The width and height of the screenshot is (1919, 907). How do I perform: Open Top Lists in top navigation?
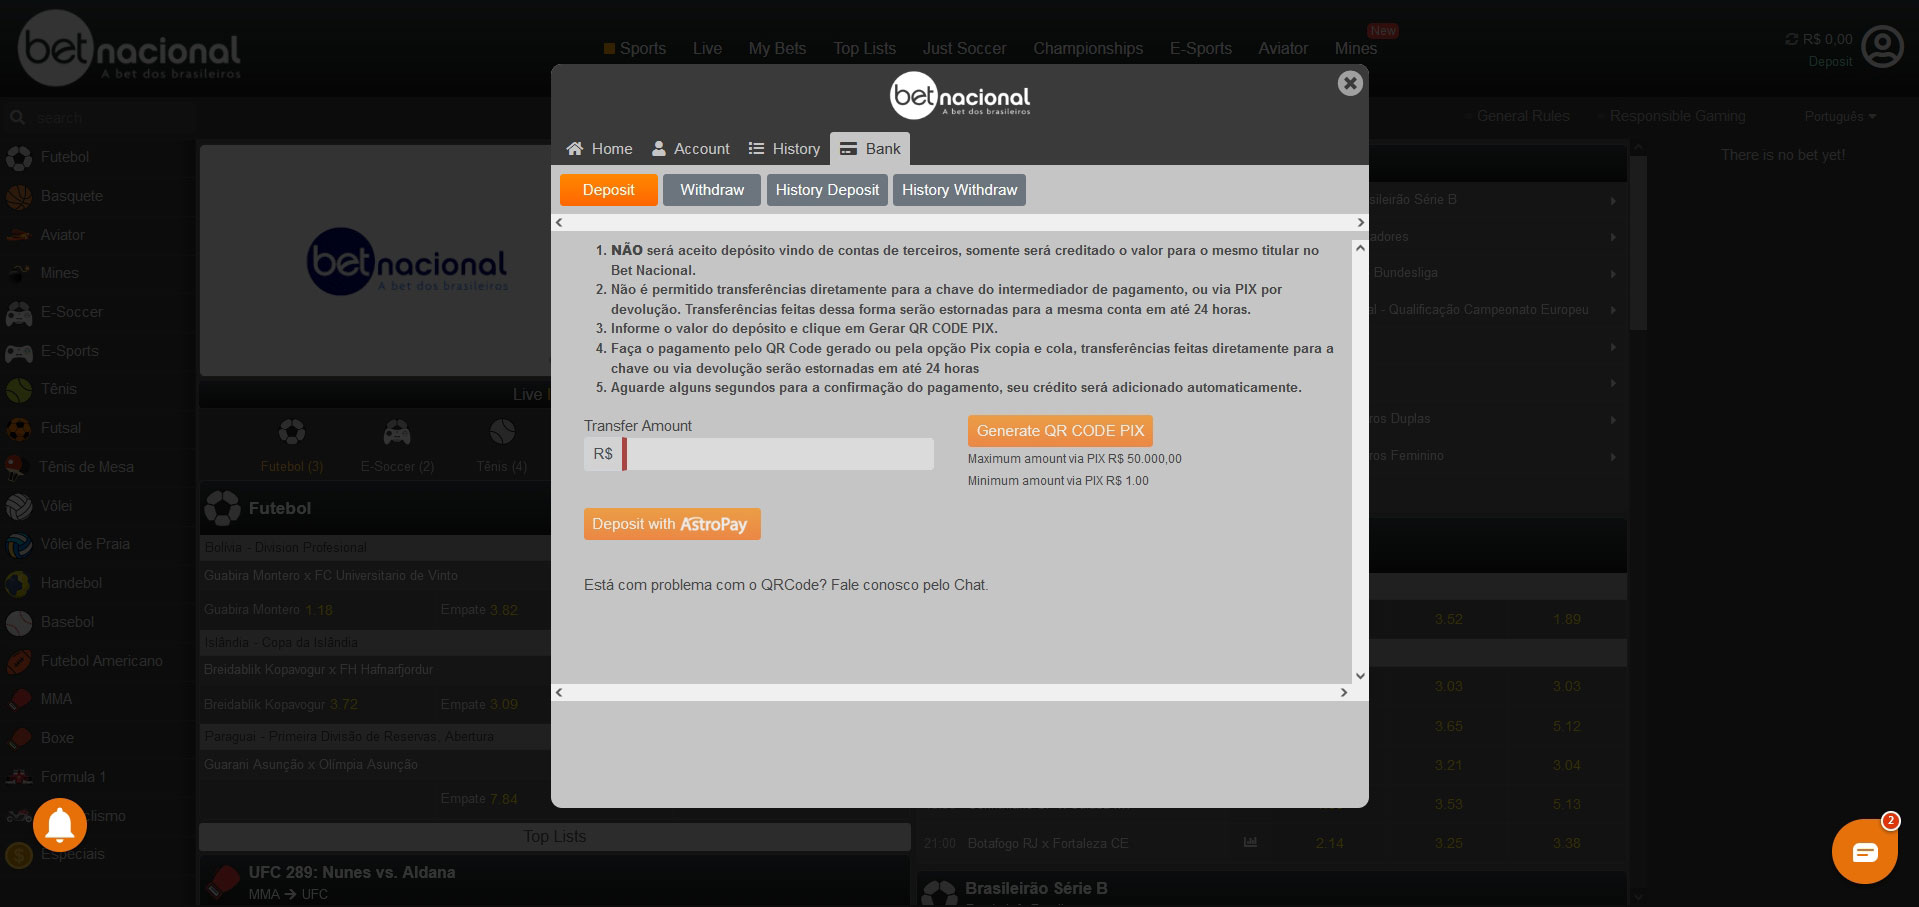(x=865, y=48)
